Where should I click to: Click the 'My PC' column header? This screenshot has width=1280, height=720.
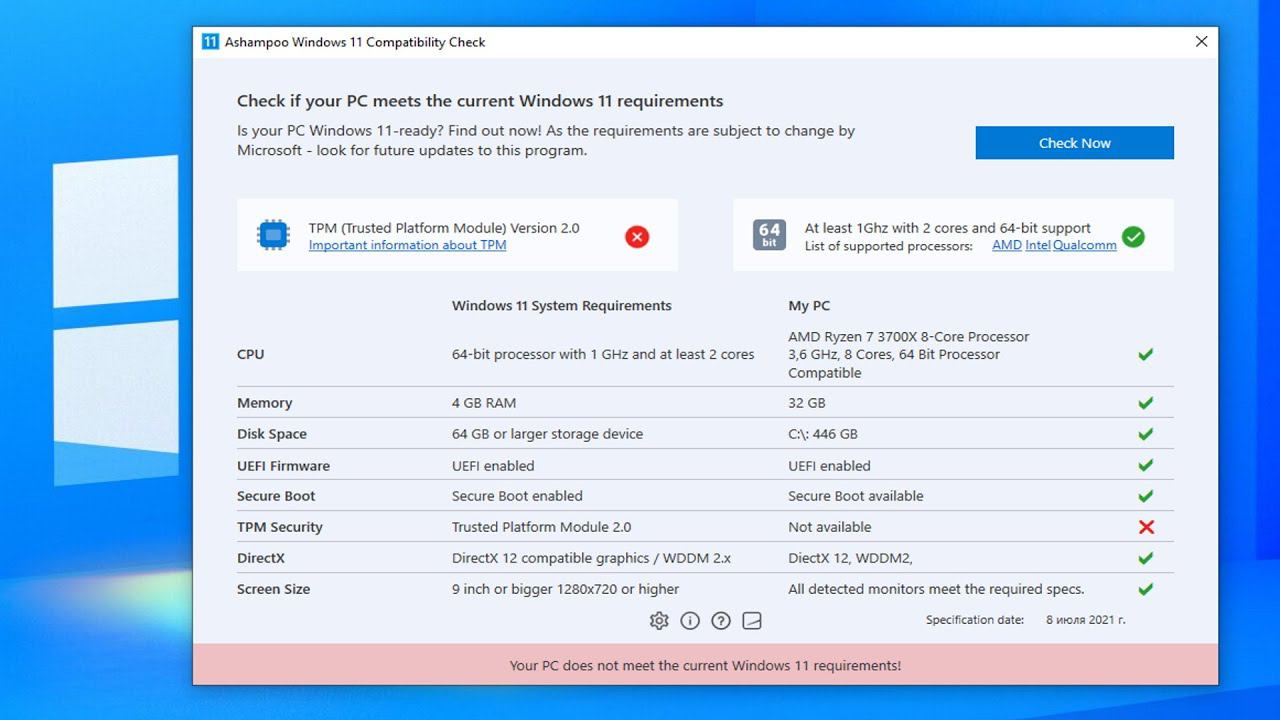pos(809,306)
